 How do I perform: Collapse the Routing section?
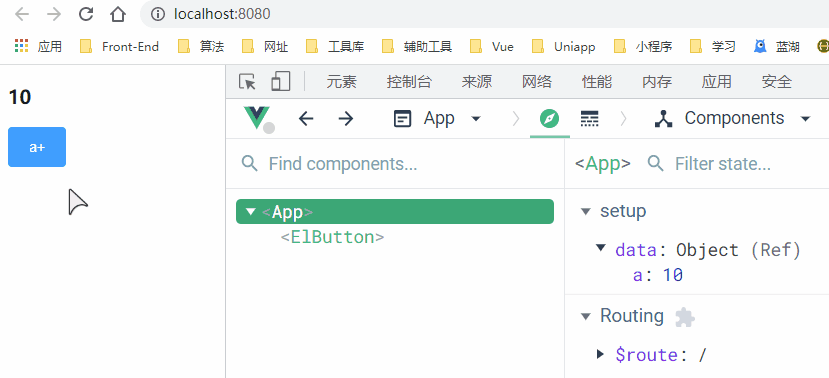(x=585, y=316)
